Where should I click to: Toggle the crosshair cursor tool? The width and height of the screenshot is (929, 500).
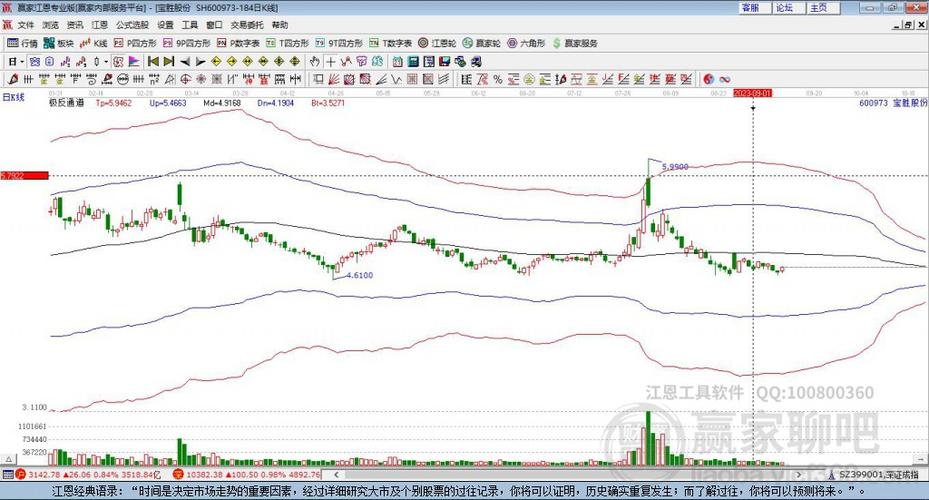pos(331,62)
